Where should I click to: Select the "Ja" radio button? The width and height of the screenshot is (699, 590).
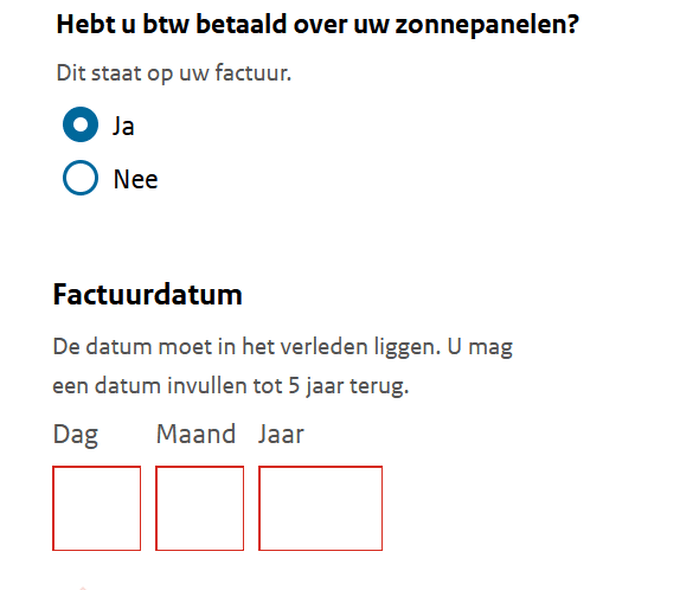pyautogui.click(x=80, y=126)
